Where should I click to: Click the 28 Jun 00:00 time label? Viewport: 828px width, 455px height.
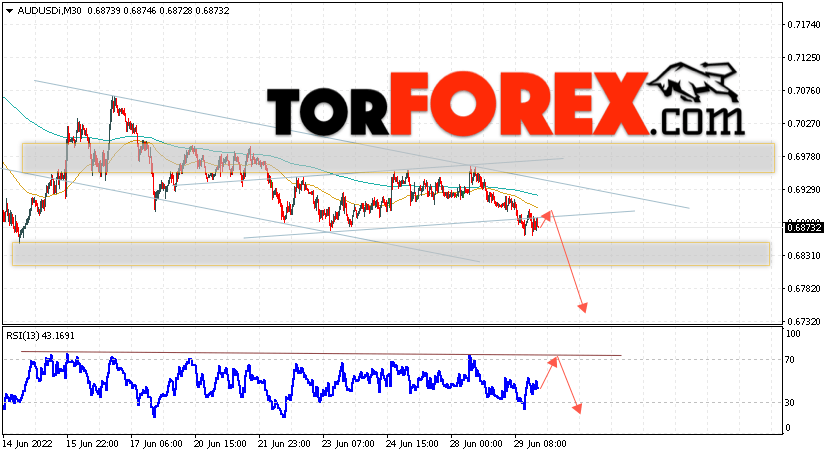[x=476, y=443]
